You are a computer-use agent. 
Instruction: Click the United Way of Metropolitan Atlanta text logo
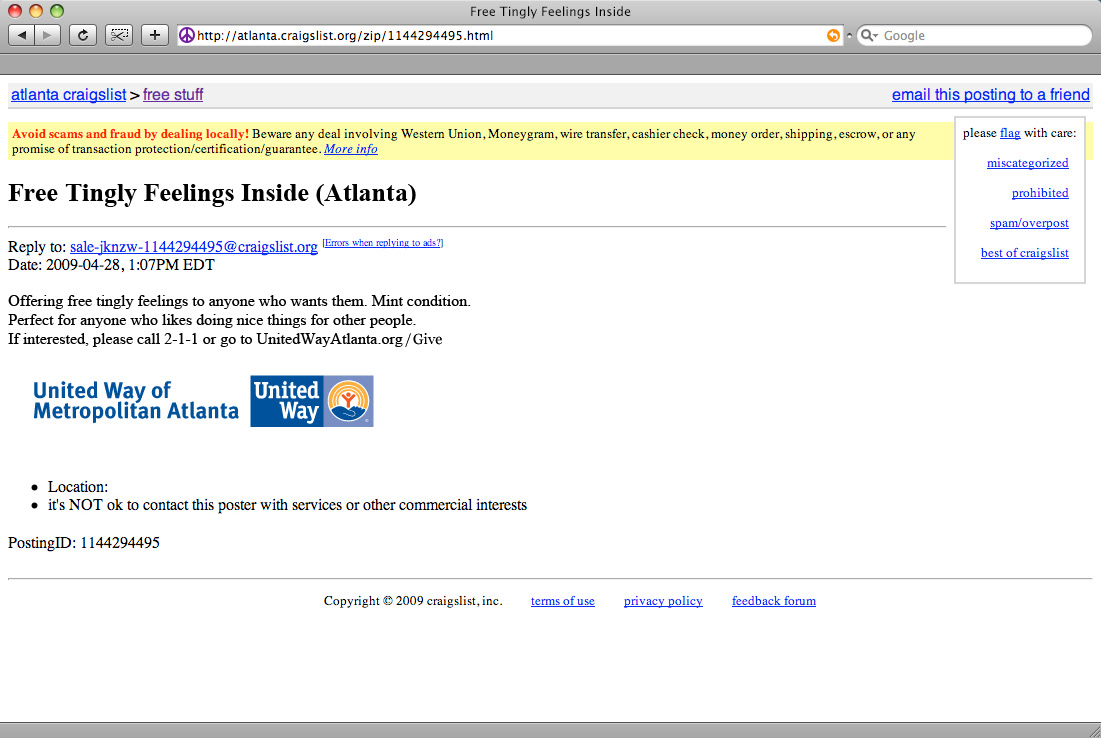(x=136, y=401)
